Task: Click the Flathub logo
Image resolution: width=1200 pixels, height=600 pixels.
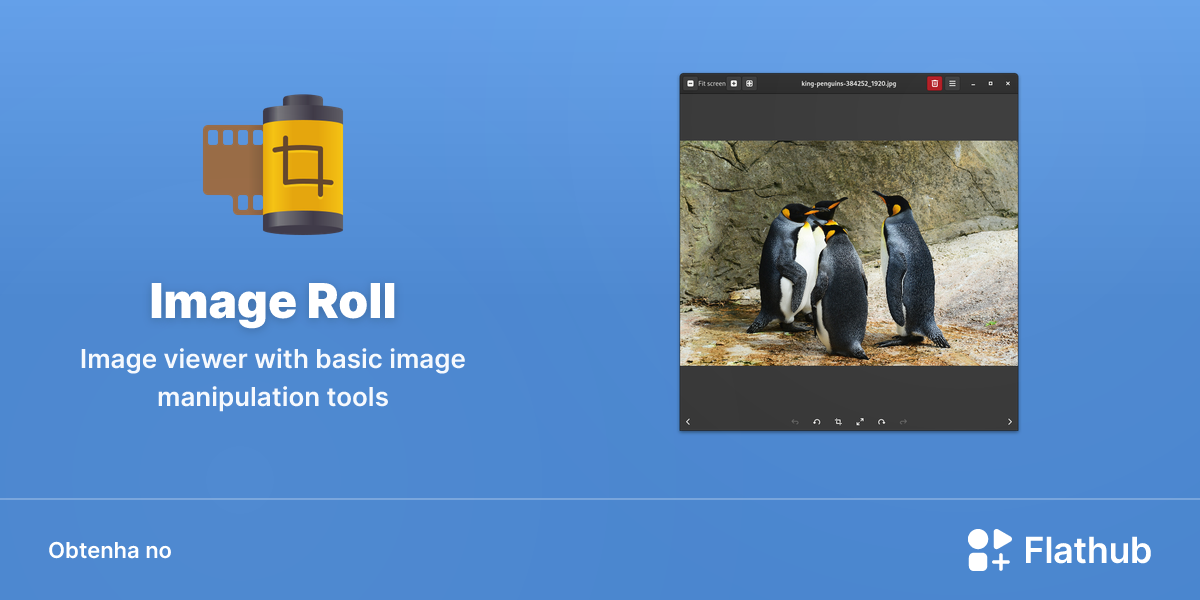Action: tap(1059, 550)
